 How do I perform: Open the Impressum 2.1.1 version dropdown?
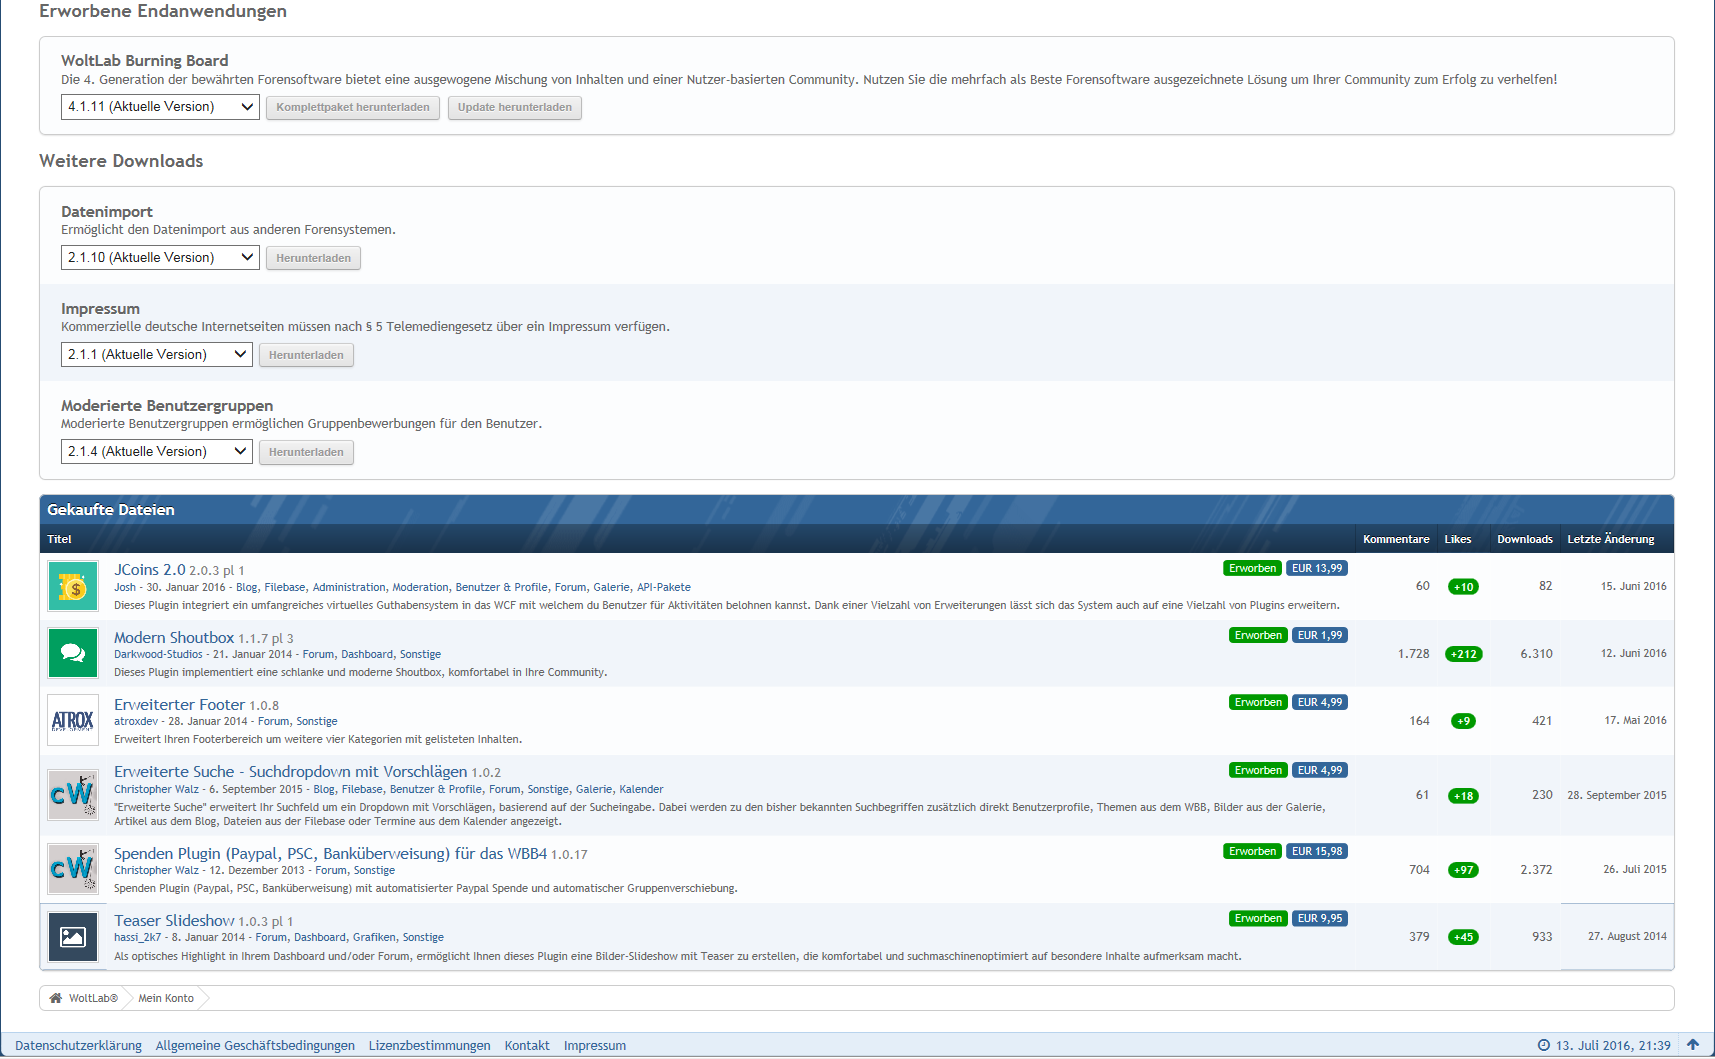tap(156, 355)
